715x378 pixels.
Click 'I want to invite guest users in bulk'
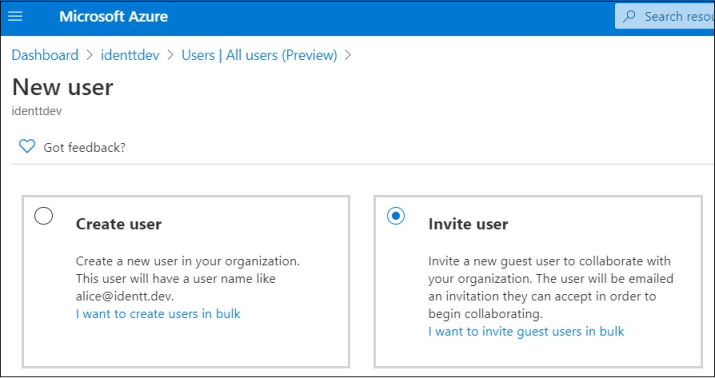tap(526, 331)
